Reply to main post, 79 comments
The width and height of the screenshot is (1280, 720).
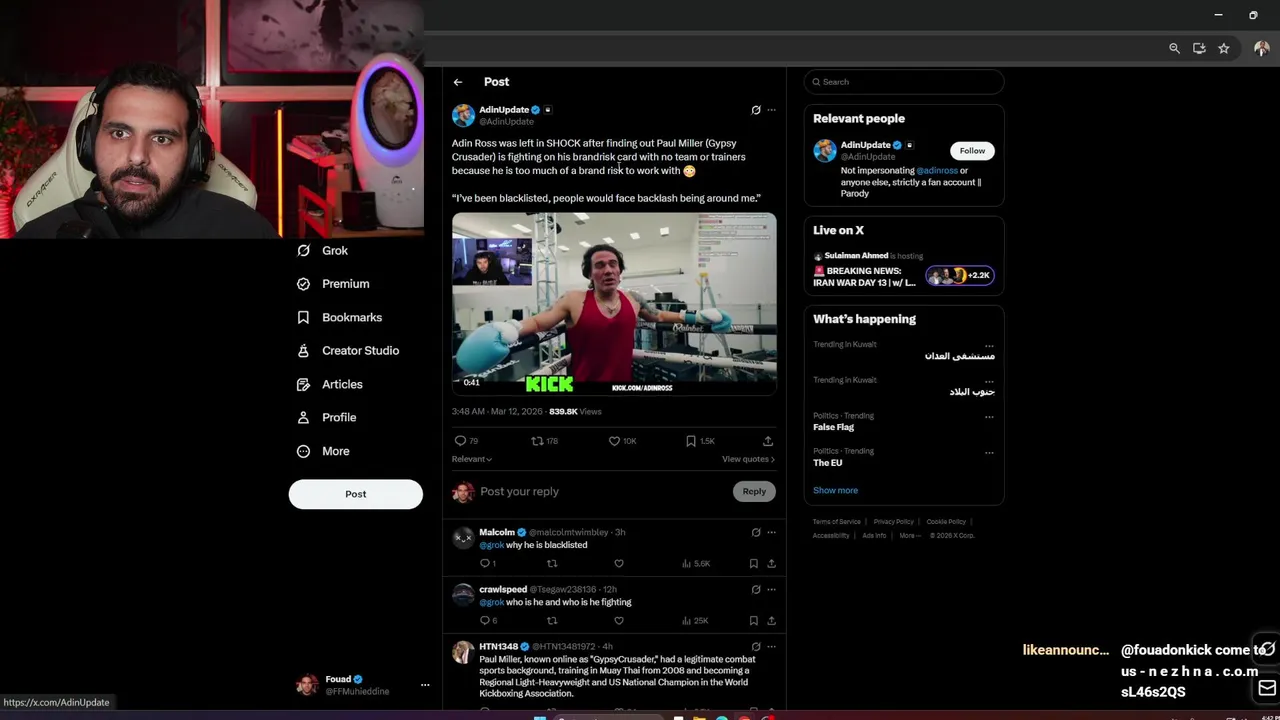(x=466, y=441)
